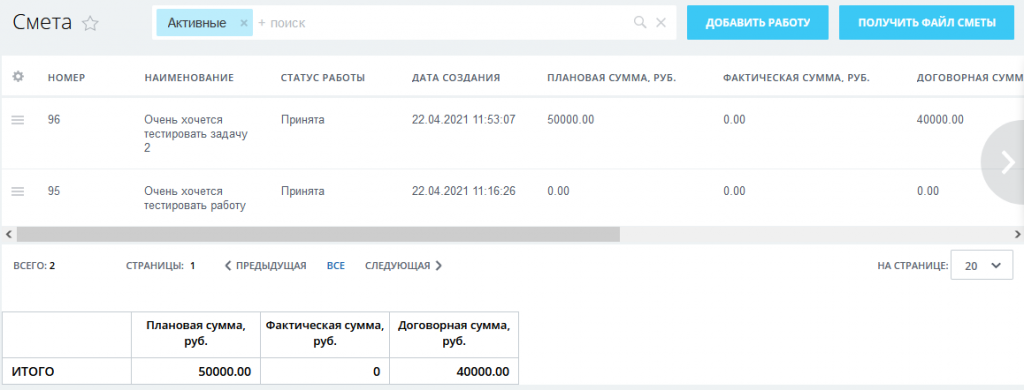Click the ИТОГО row label
Viewport: 1024px width, 390px height.
(33, 372)
